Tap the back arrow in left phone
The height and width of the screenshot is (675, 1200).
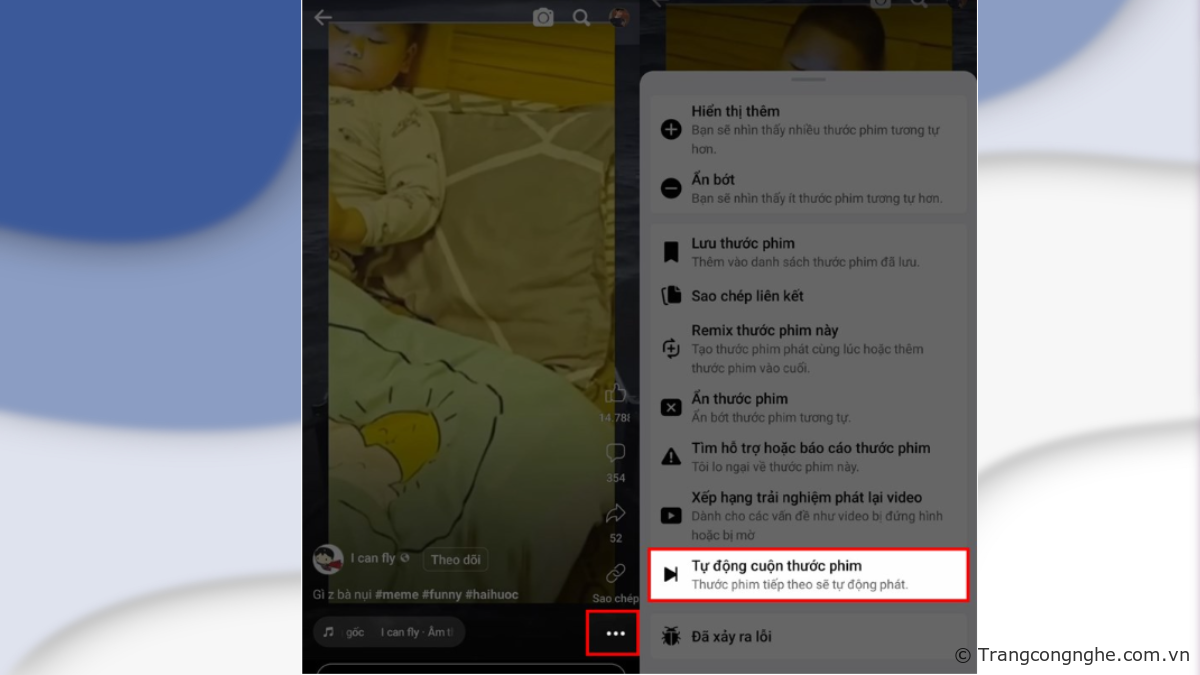[323, 18]
